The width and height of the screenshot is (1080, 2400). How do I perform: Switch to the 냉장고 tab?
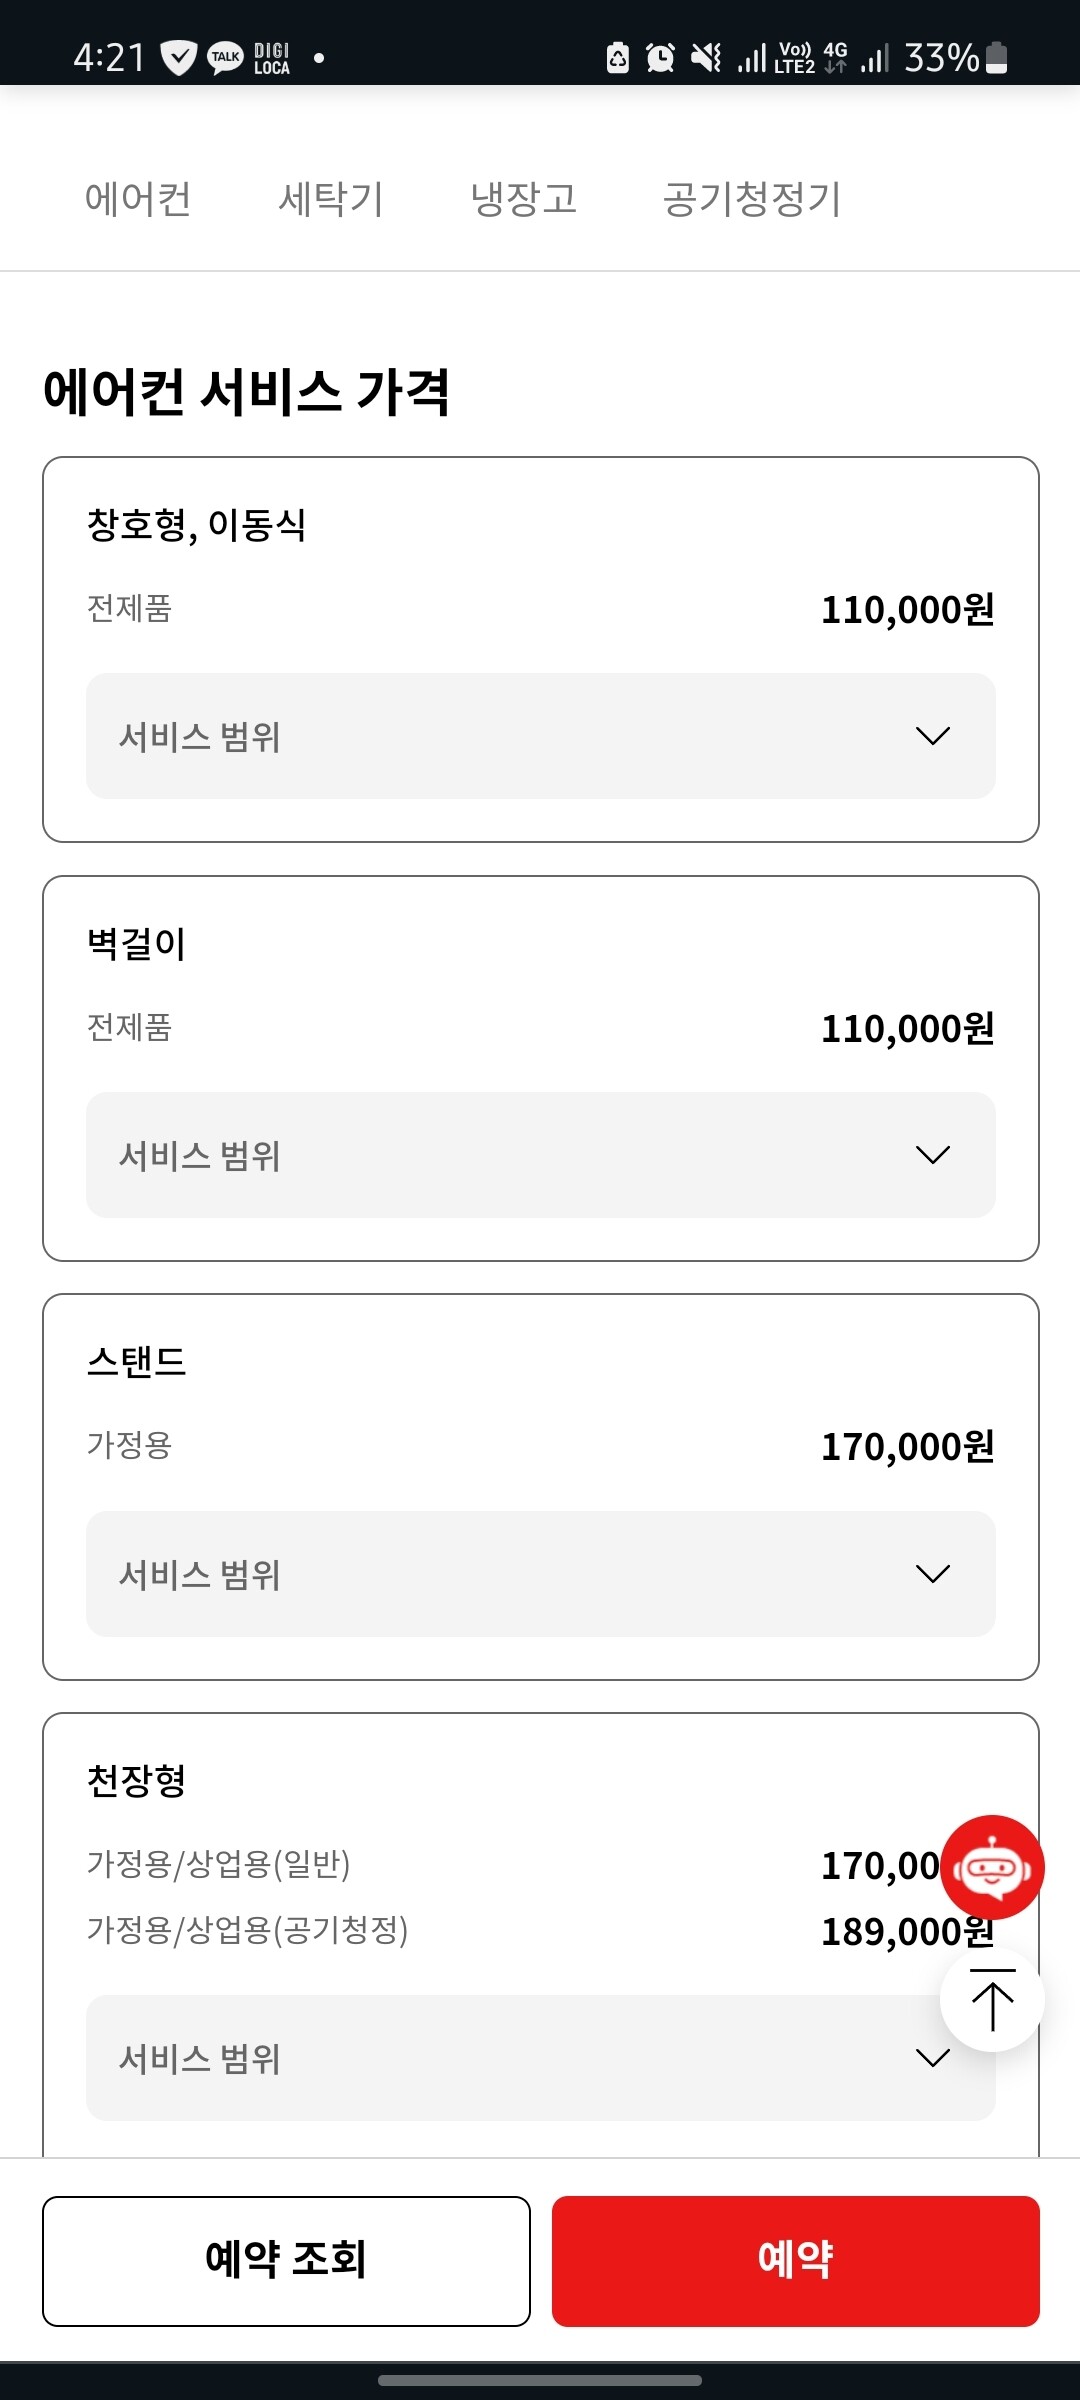pyautogui.click(x=524, y=199)
